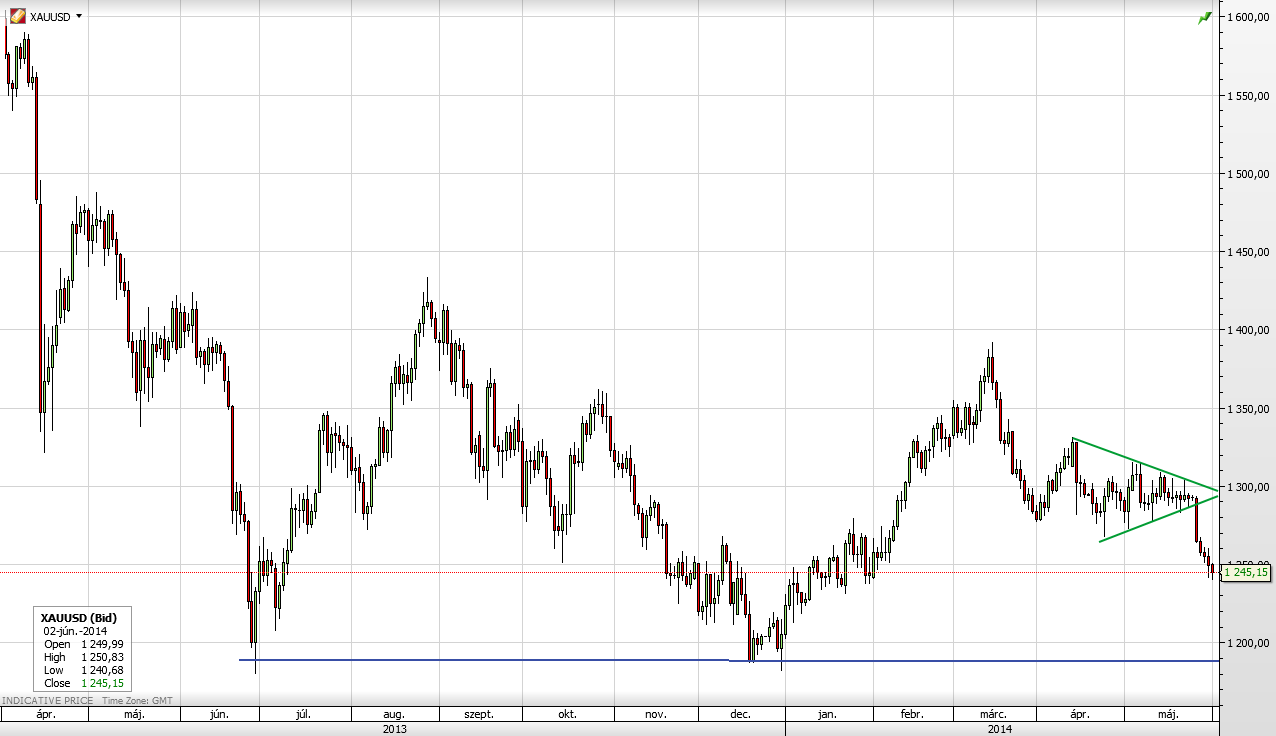Select the ascending green triangle trendline

click(1160, 518)
